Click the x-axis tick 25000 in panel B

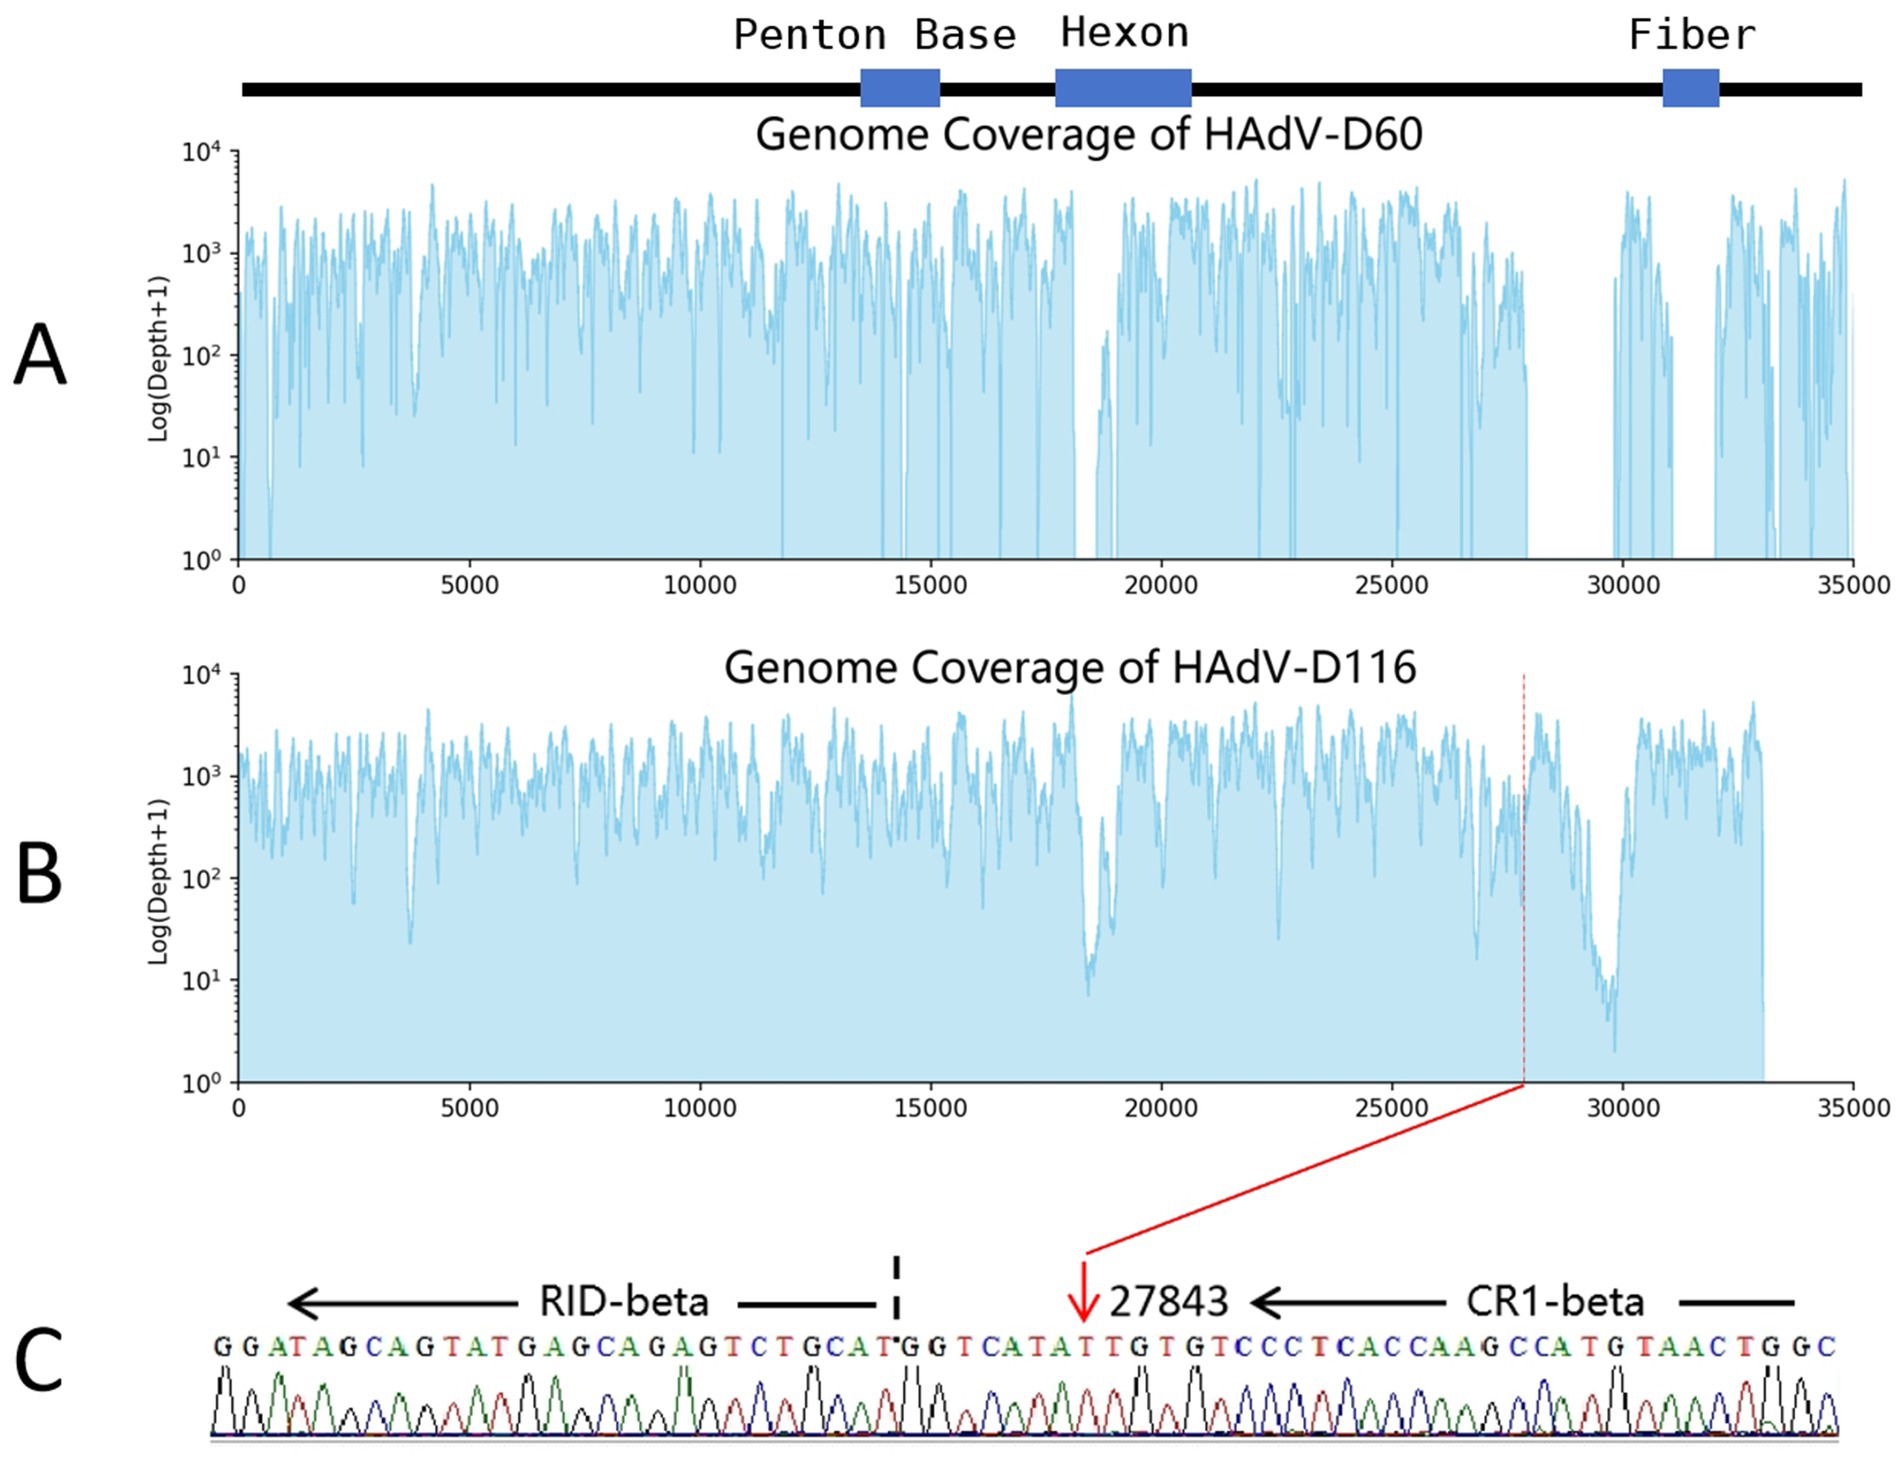point(1392,1108)
